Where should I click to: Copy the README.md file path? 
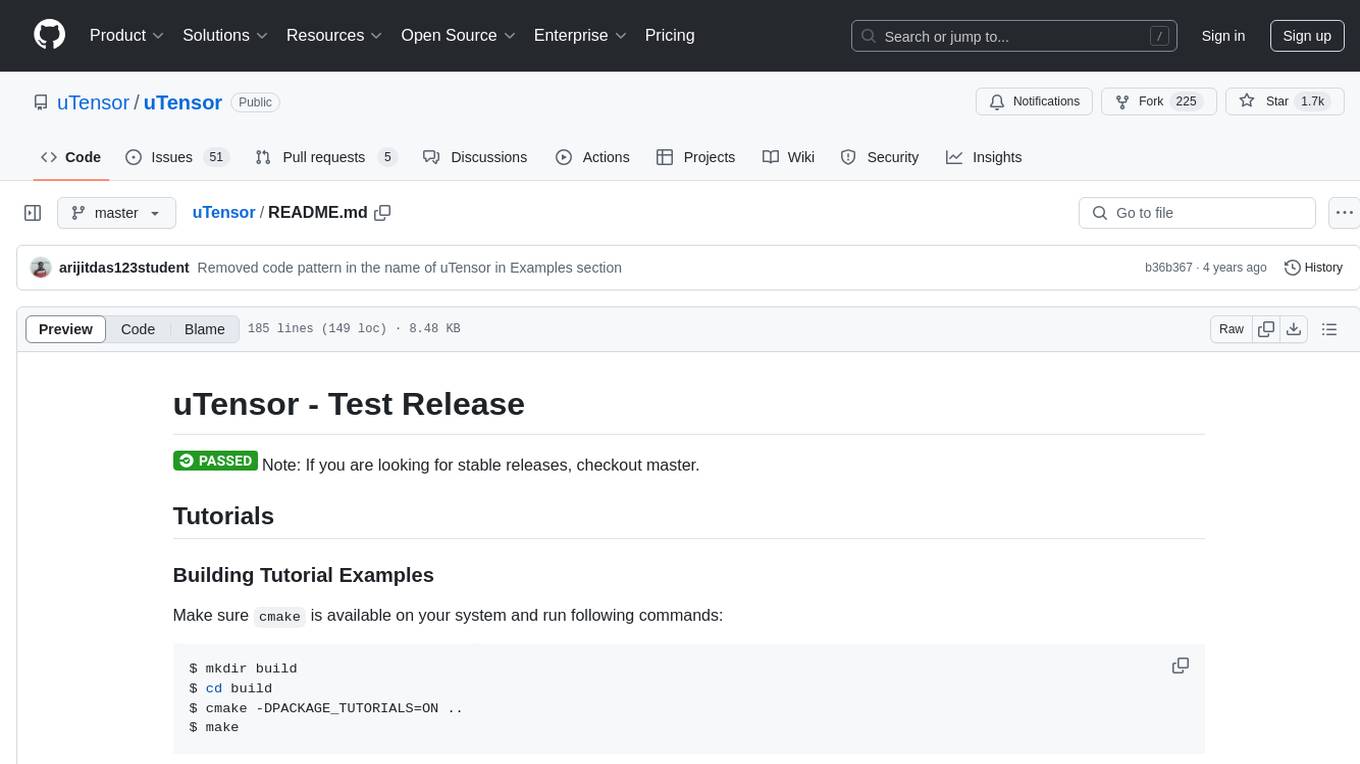382,213
